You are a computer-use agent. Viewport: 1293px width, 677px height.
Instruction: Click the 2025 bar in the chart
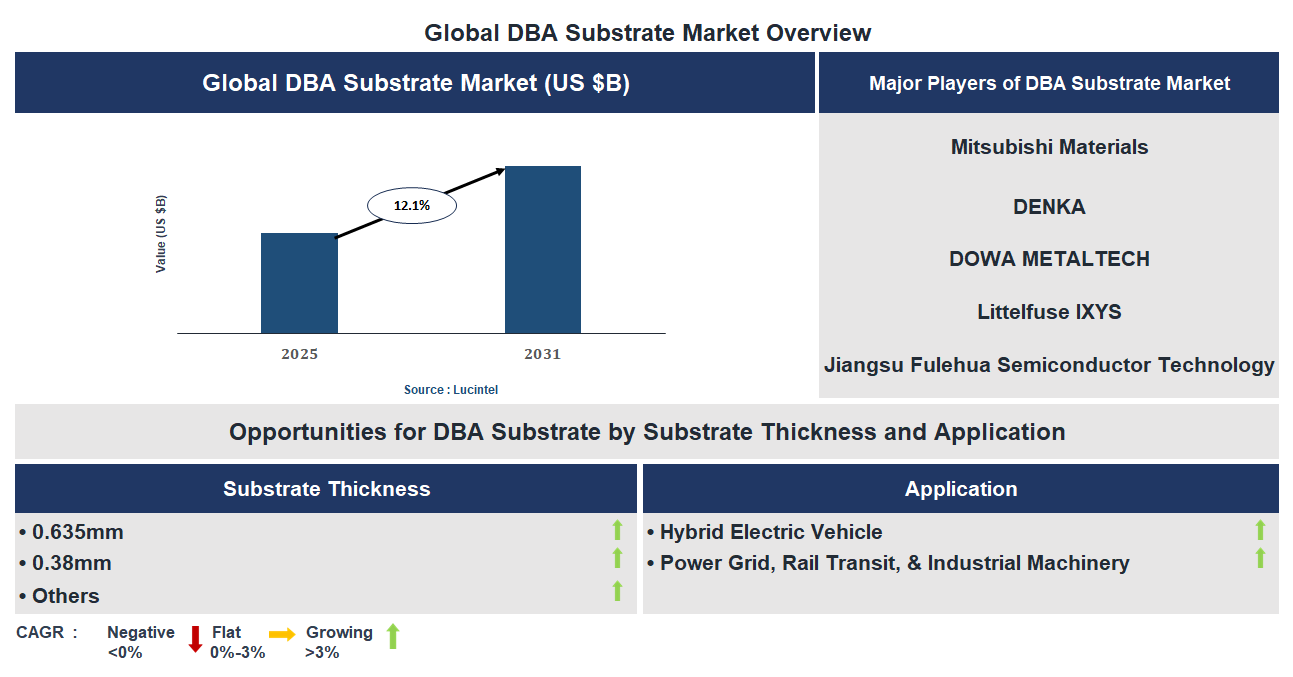tap(299, 283)
